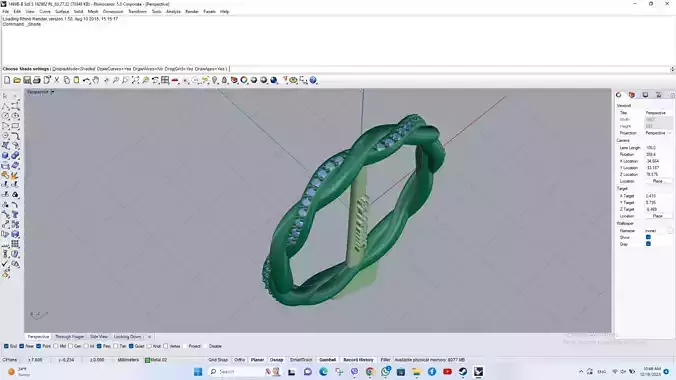Click the Zoom Extents icon
The image size is (676, 380).
(135, 80)
